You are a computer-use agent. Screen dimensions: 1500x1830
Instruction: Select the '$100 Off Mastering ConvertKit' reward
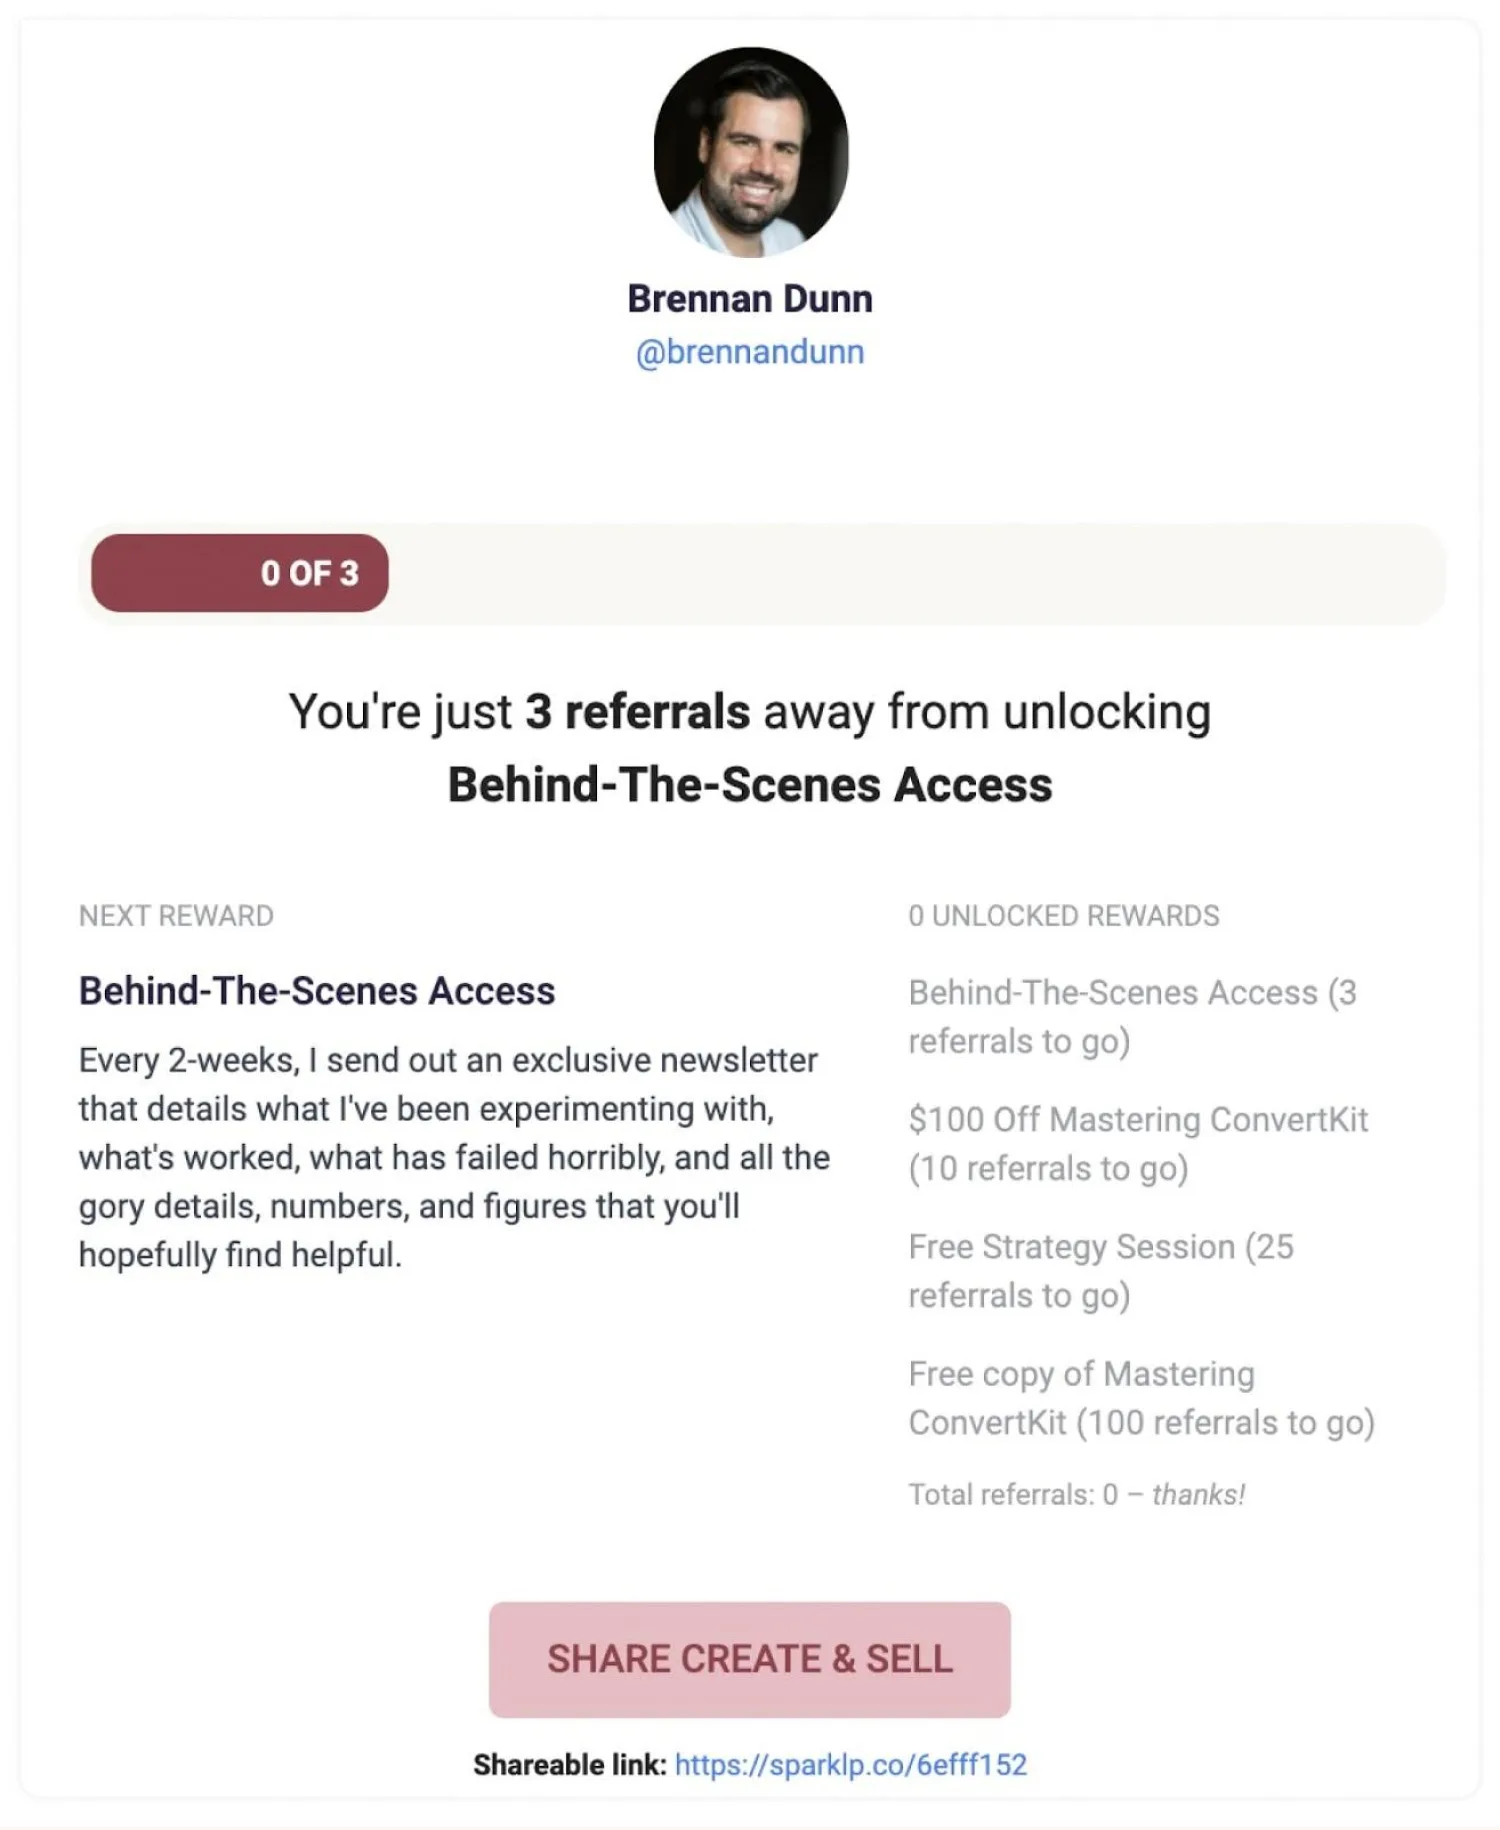(1137, 1143)
